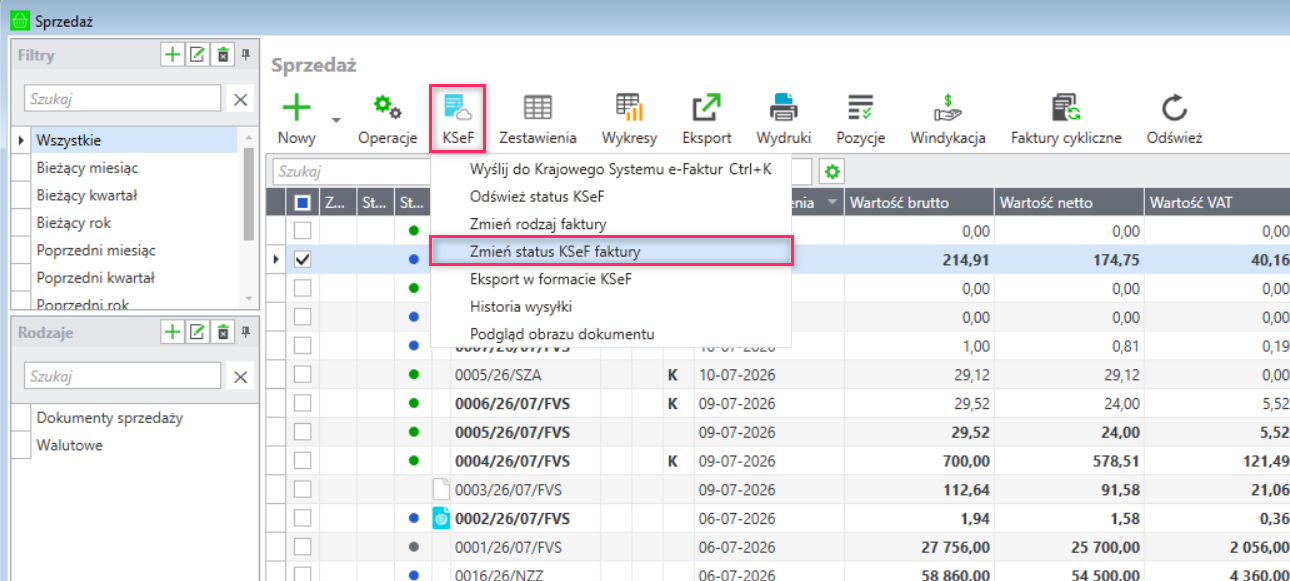
Task: Uncheck the row with brutto 214,91
Action: click(302, 259)
